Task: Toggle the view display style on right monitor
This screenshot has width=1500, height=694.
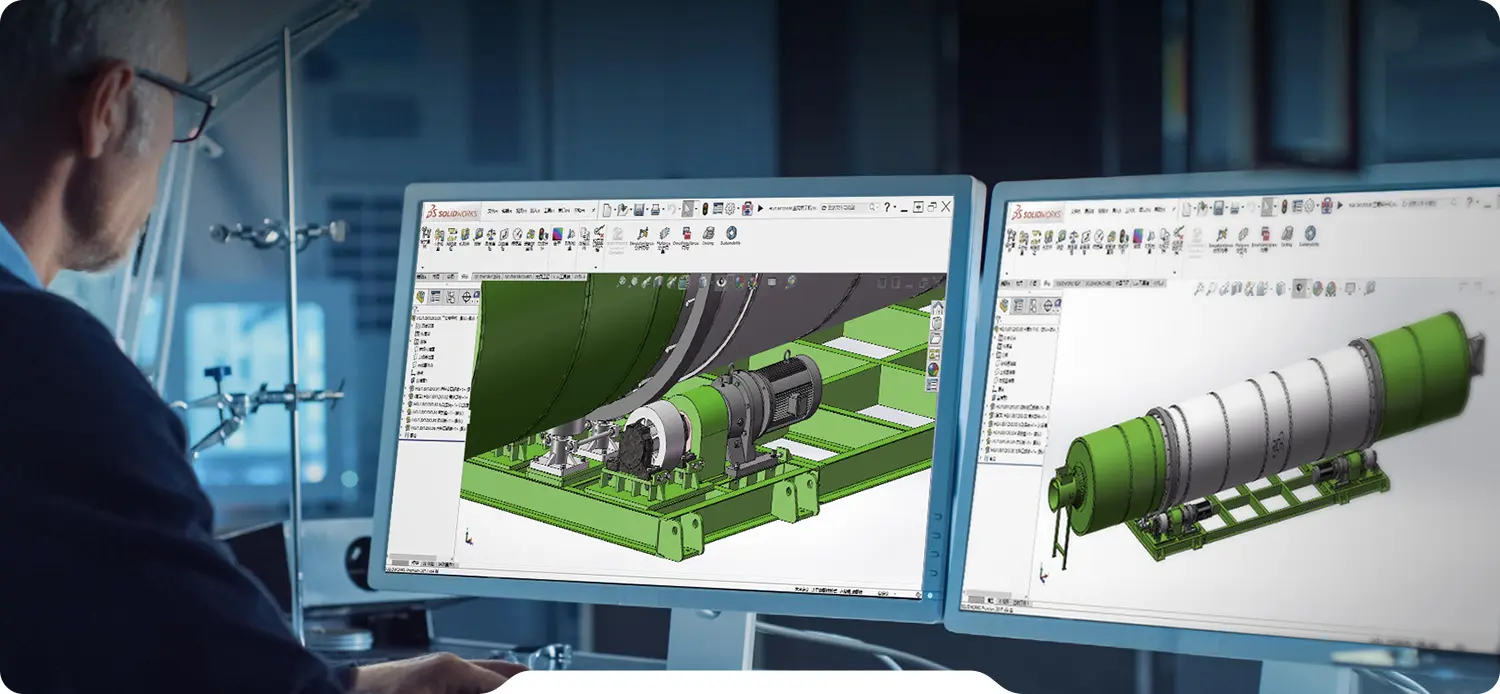Action: coord(1299,289)
